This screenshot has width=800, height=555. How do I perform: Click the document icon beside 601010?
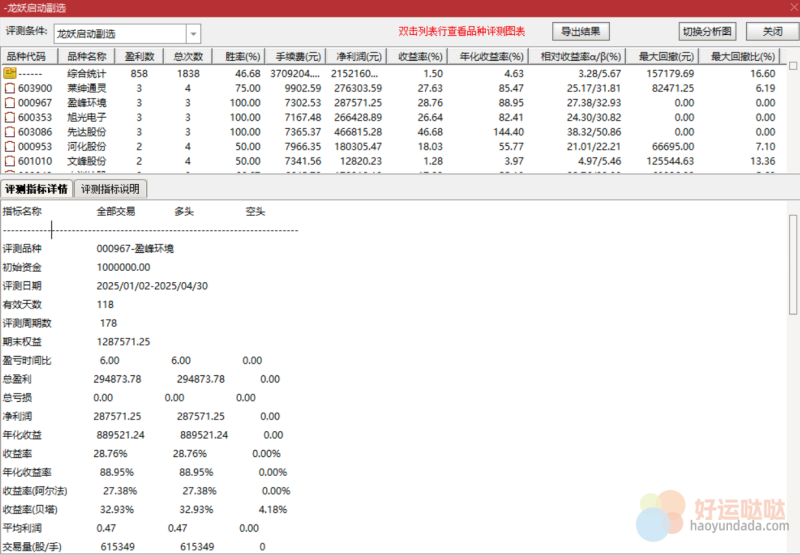pyautogui.click(x=10, y=161)
